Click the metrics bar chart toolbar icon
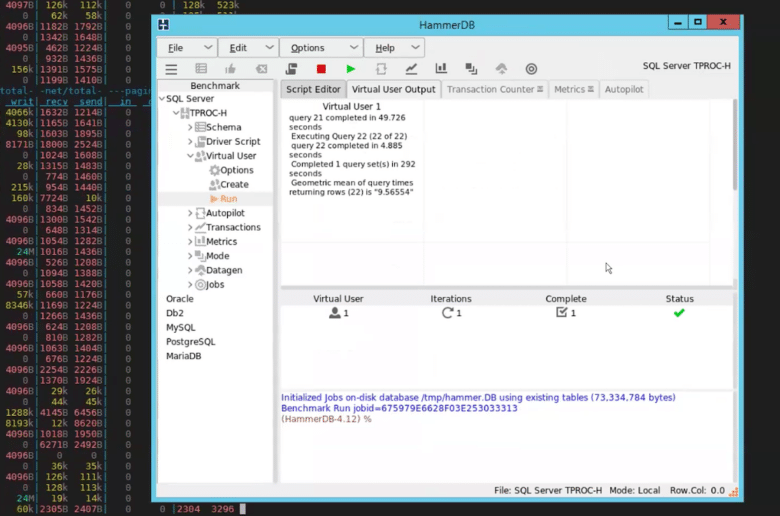The height and width of the screenshot is (516, 780). (x=441, y=68)
